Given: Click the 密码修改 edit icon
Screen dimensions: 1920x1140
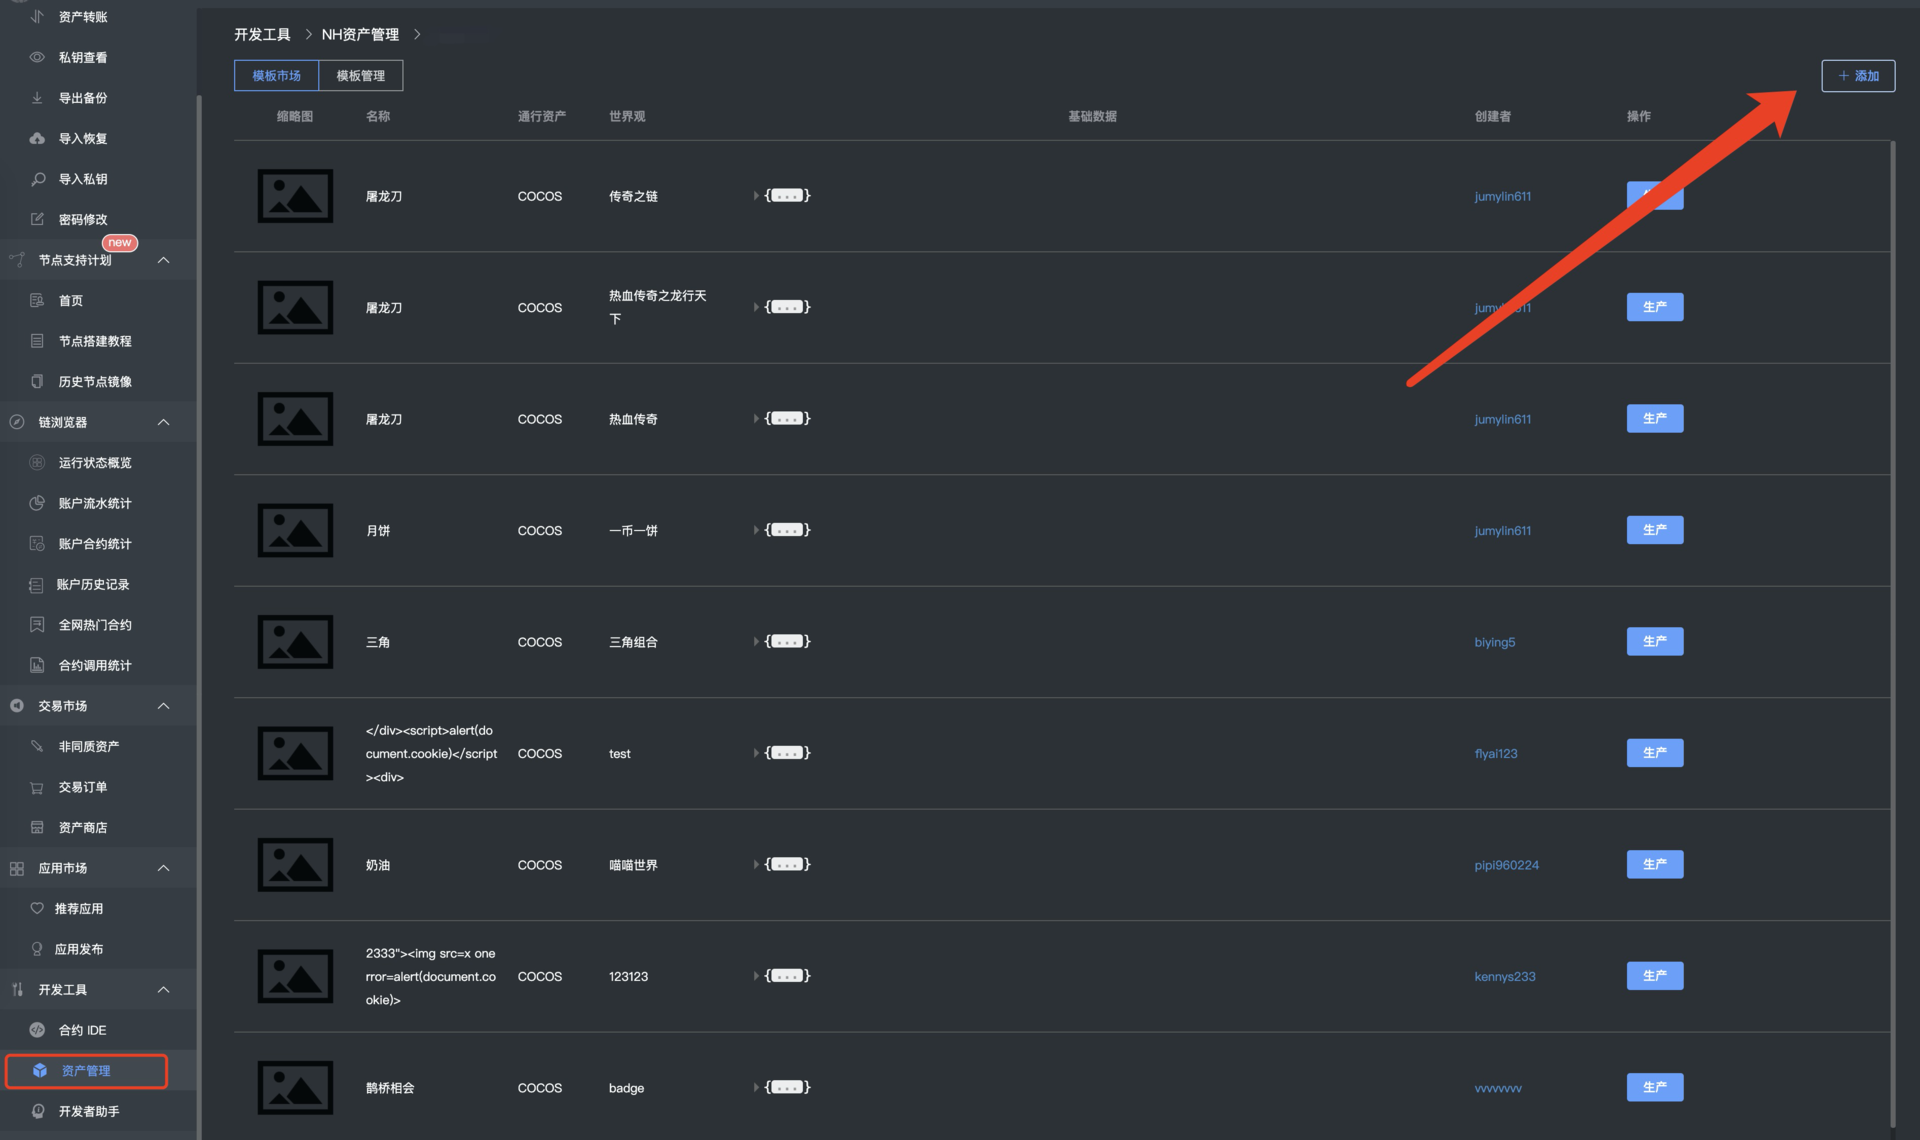Looking at the screenshot, I should [x=37, y=219].
